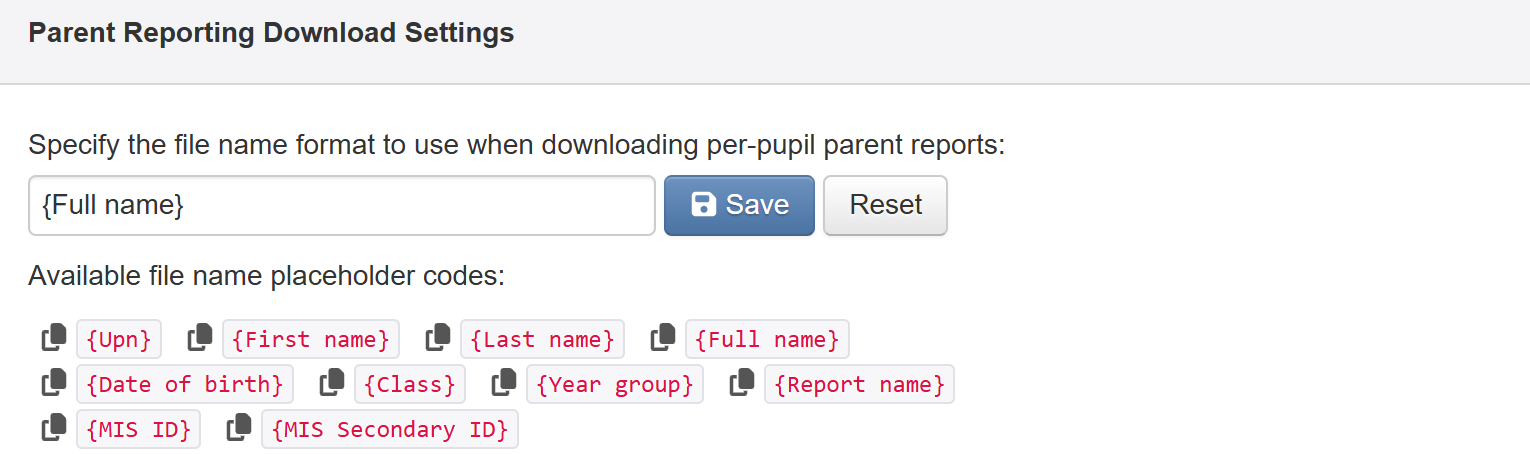Click the copy icon for {Class}
The height and width of the screenshot is (454, 1530).
coord(332,383)
